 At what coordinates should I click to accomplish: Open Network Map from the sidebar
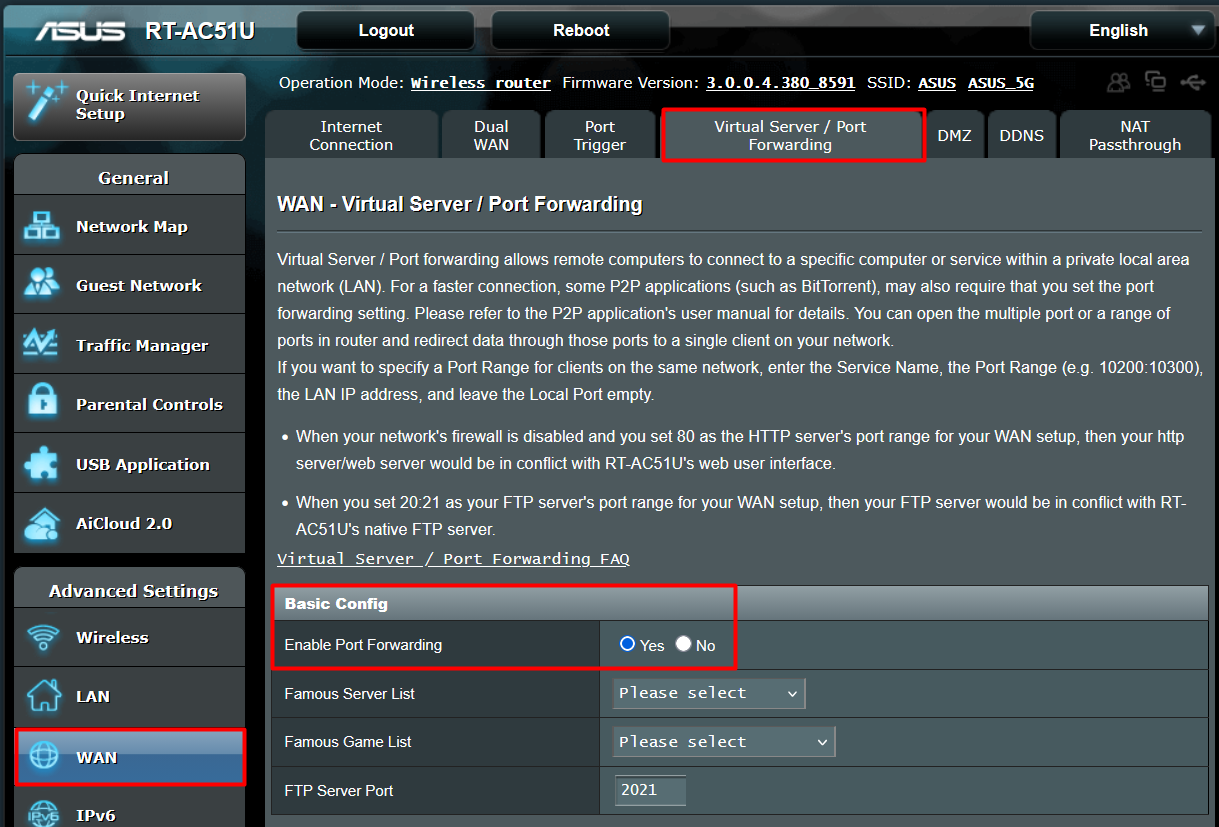point(130,226)
